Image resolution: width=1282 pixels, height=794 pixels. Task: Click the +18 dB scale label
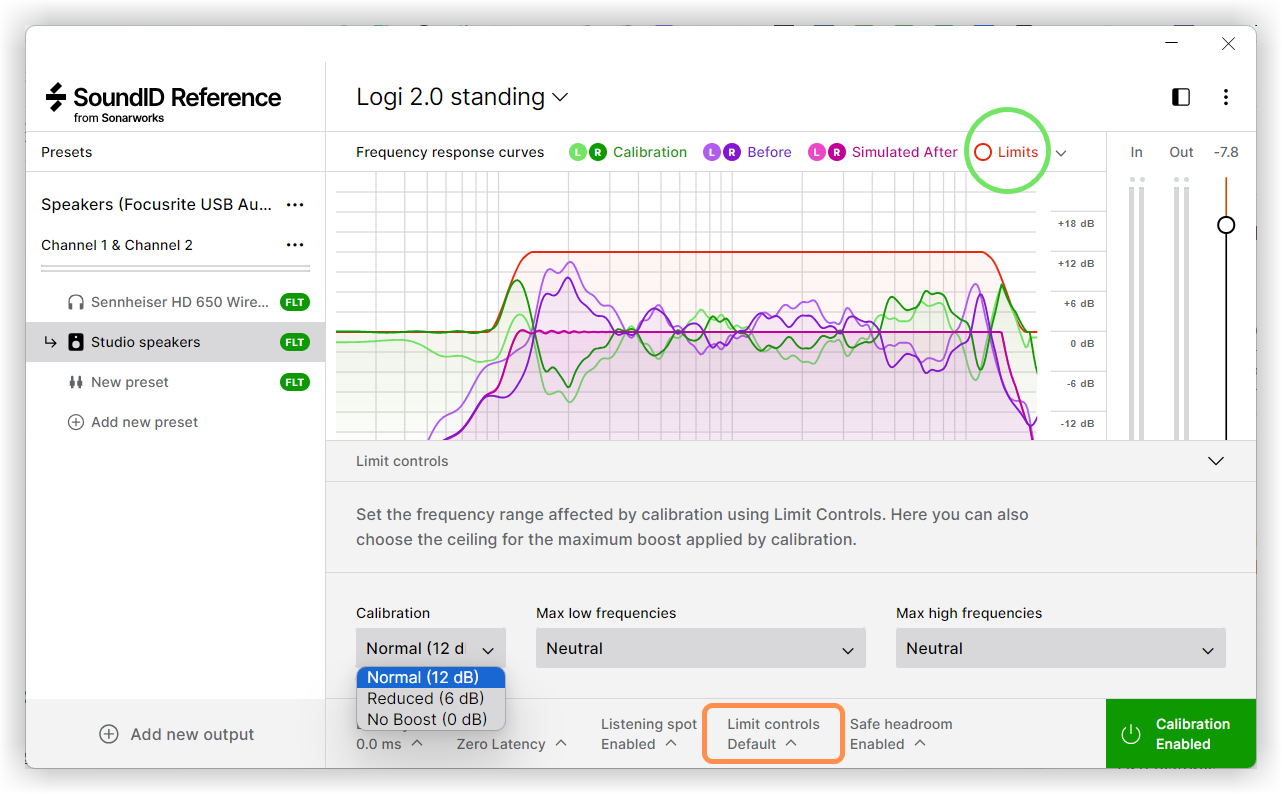tap(1075, 223)
